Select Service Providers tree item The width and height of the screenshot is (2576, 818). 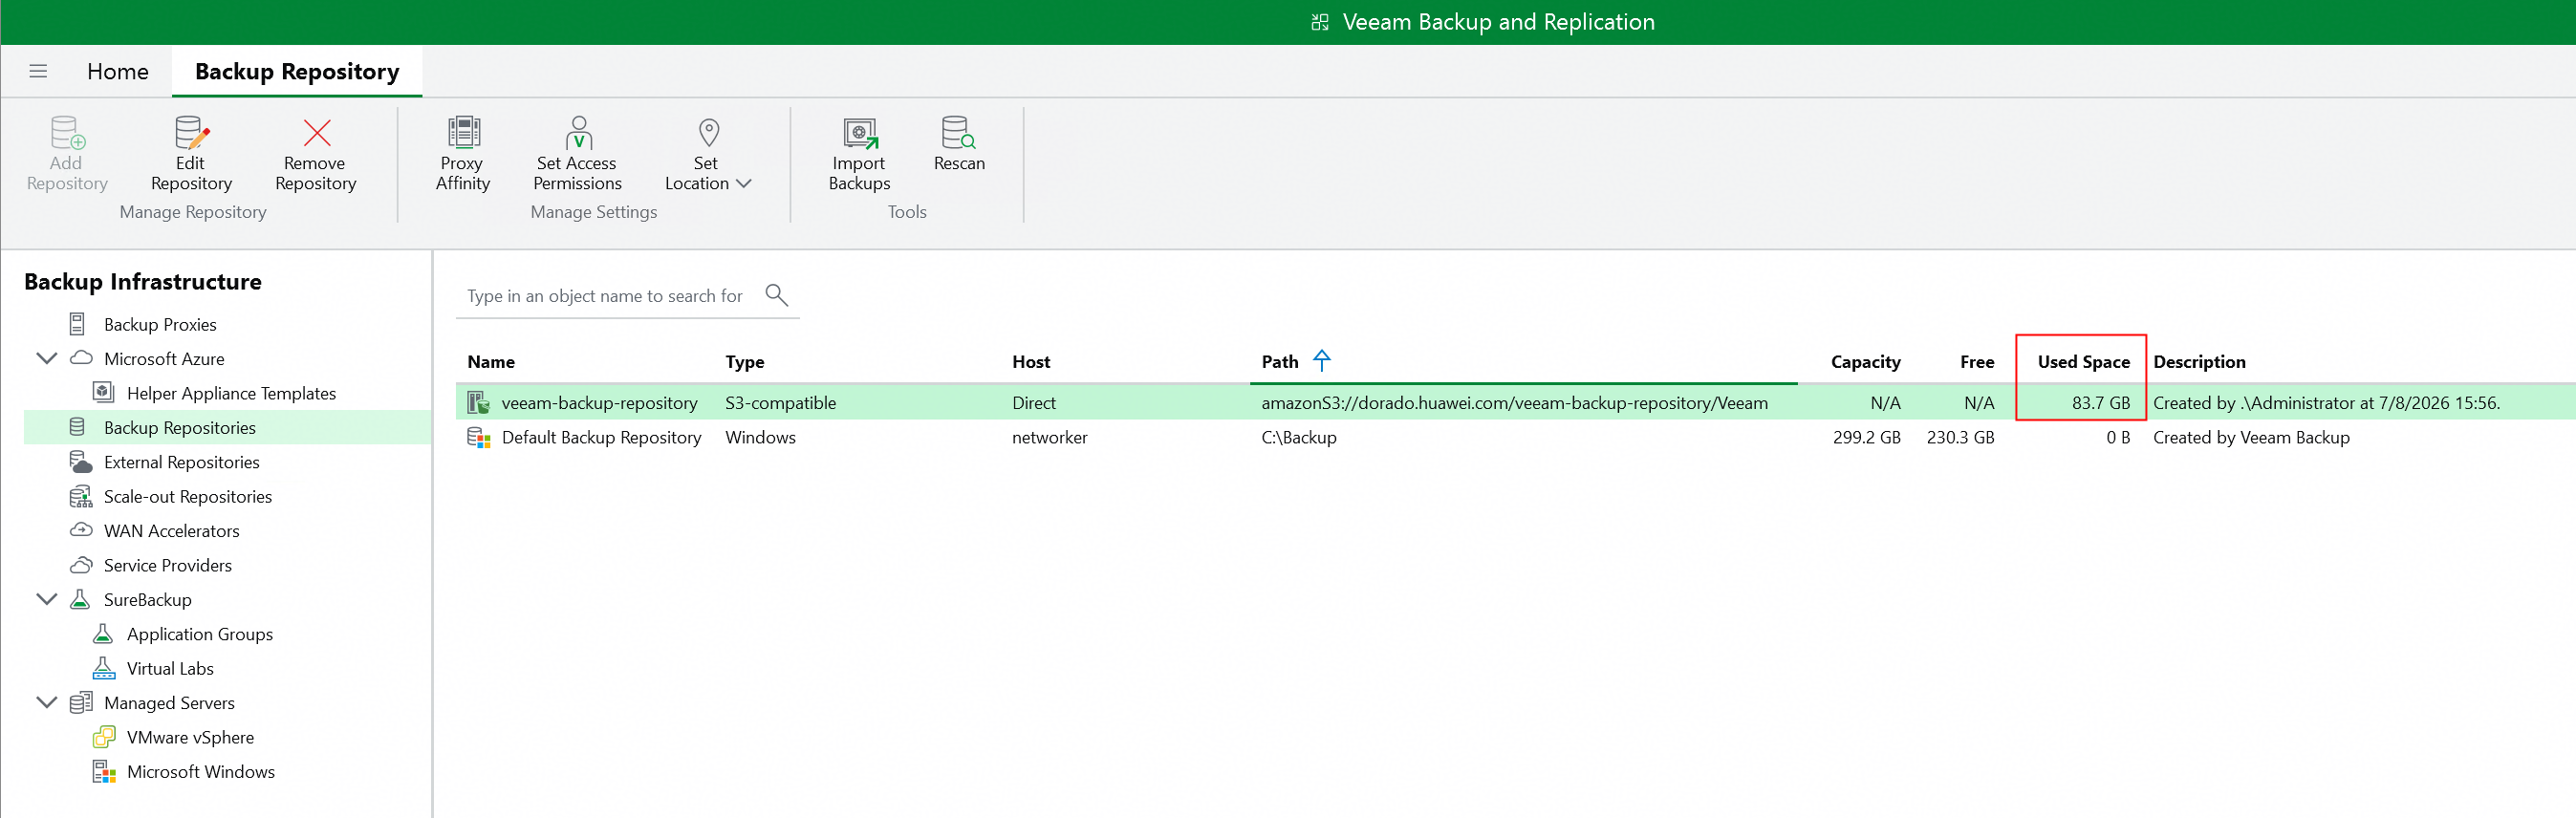(x=168, y=565)
